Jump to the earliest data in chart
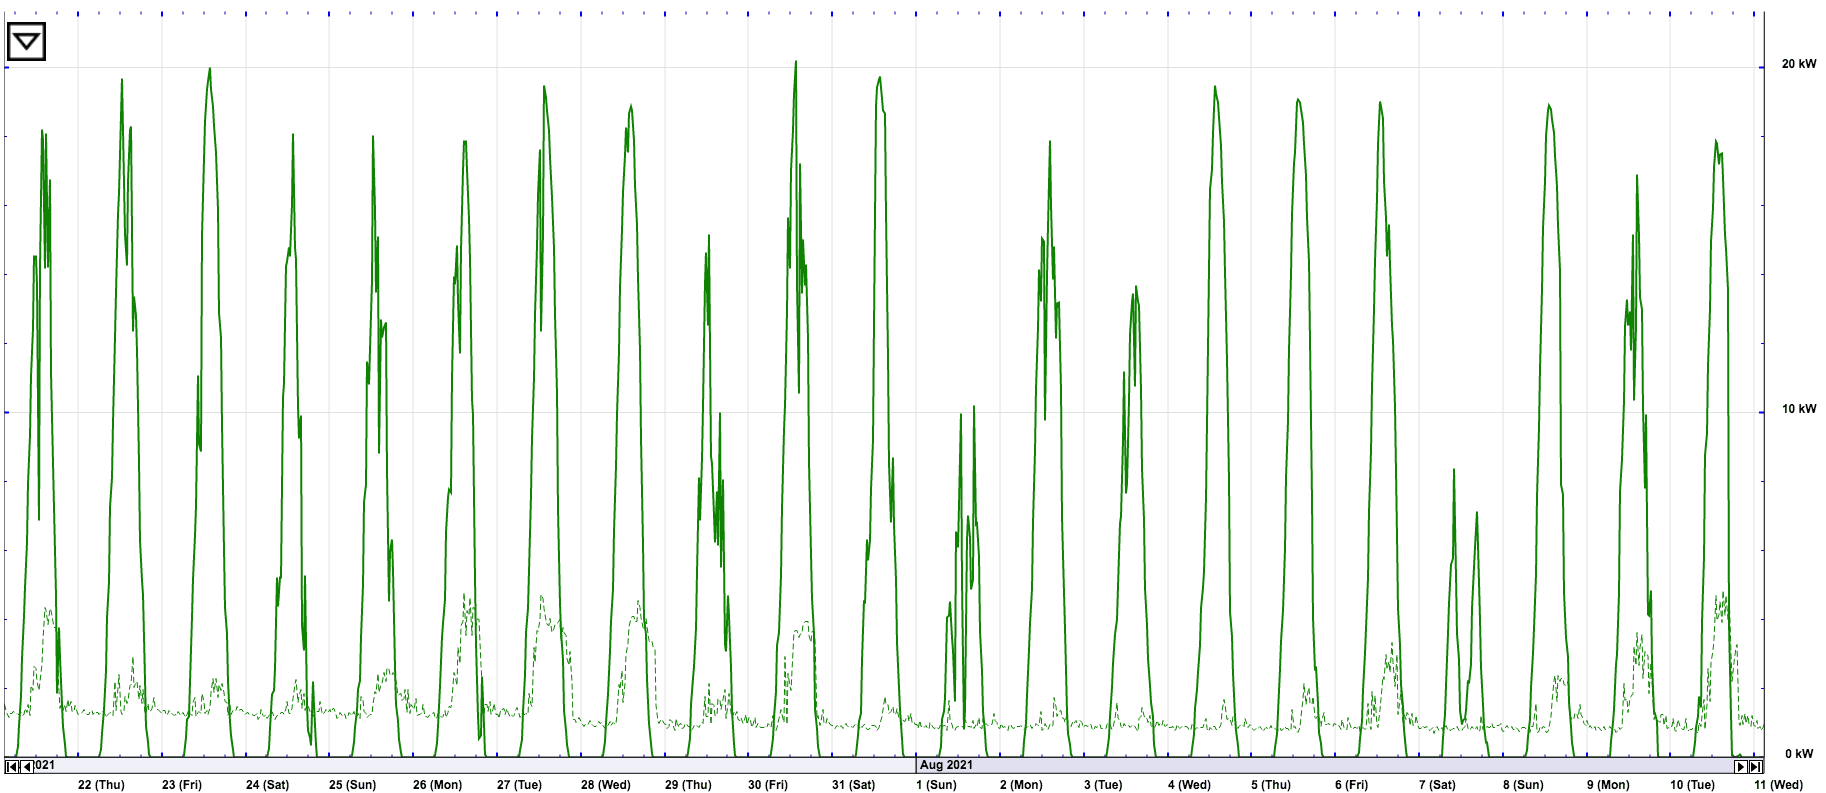This screenshot has height=793, width=1826. point(12,766)
